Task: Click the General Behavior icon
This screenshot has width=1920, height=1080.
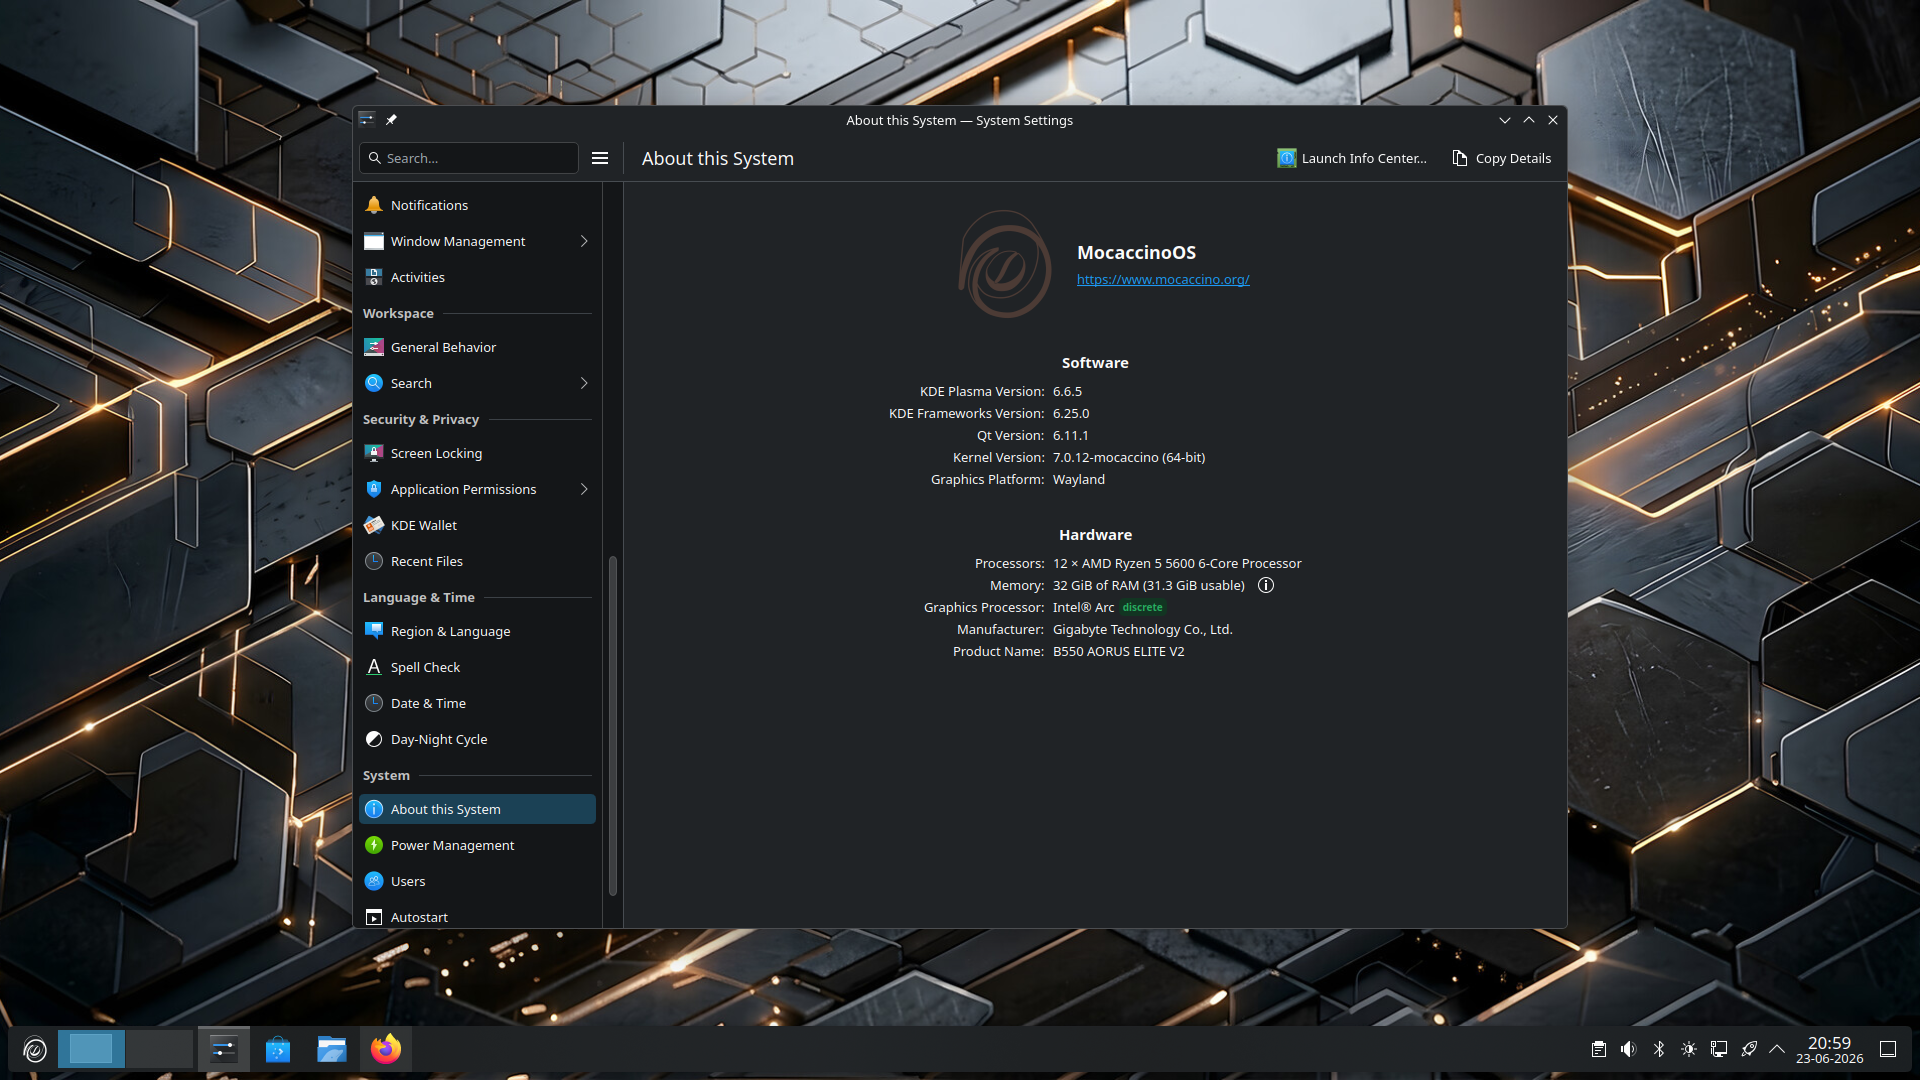Action: coord(374,347)
